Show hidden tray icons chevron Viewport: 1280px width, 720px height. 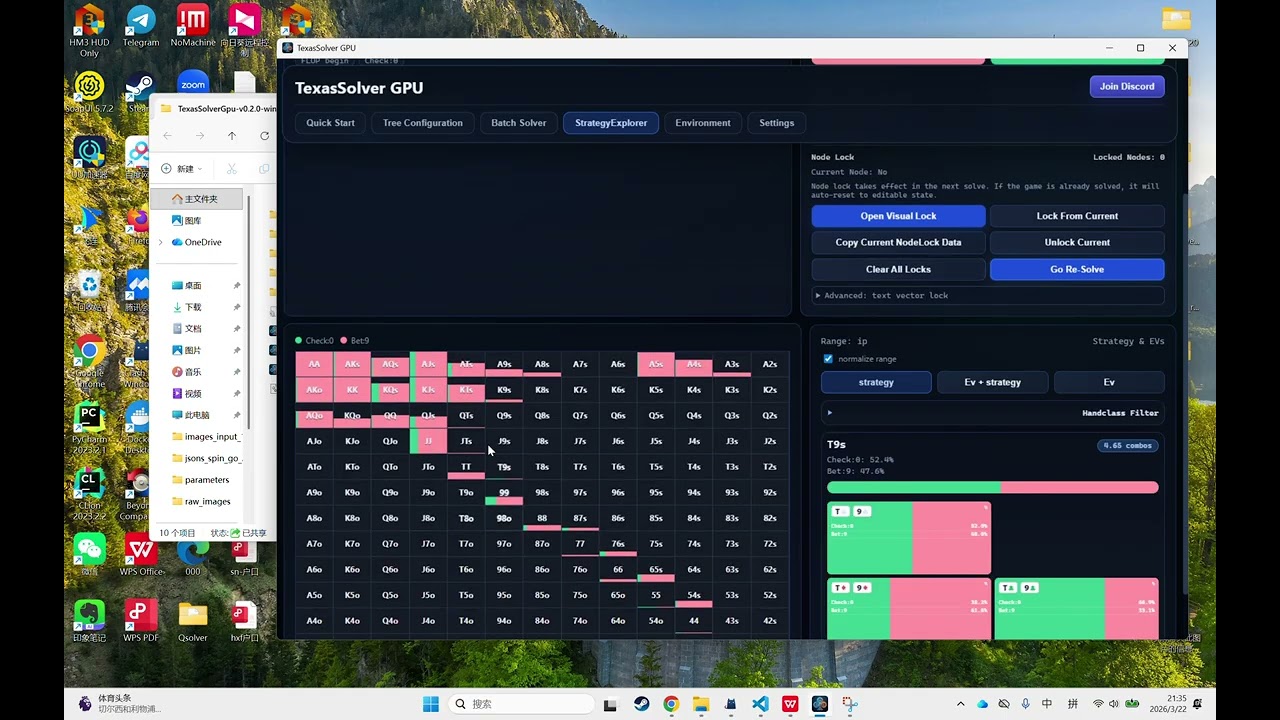click(x=961, y=704)
